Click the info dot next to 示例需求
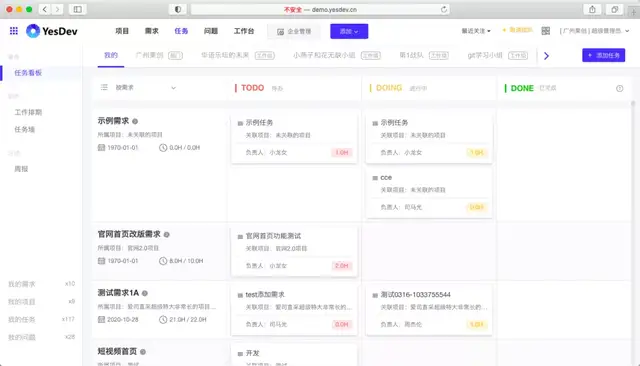The image size is (640, 366). point(135,121)
